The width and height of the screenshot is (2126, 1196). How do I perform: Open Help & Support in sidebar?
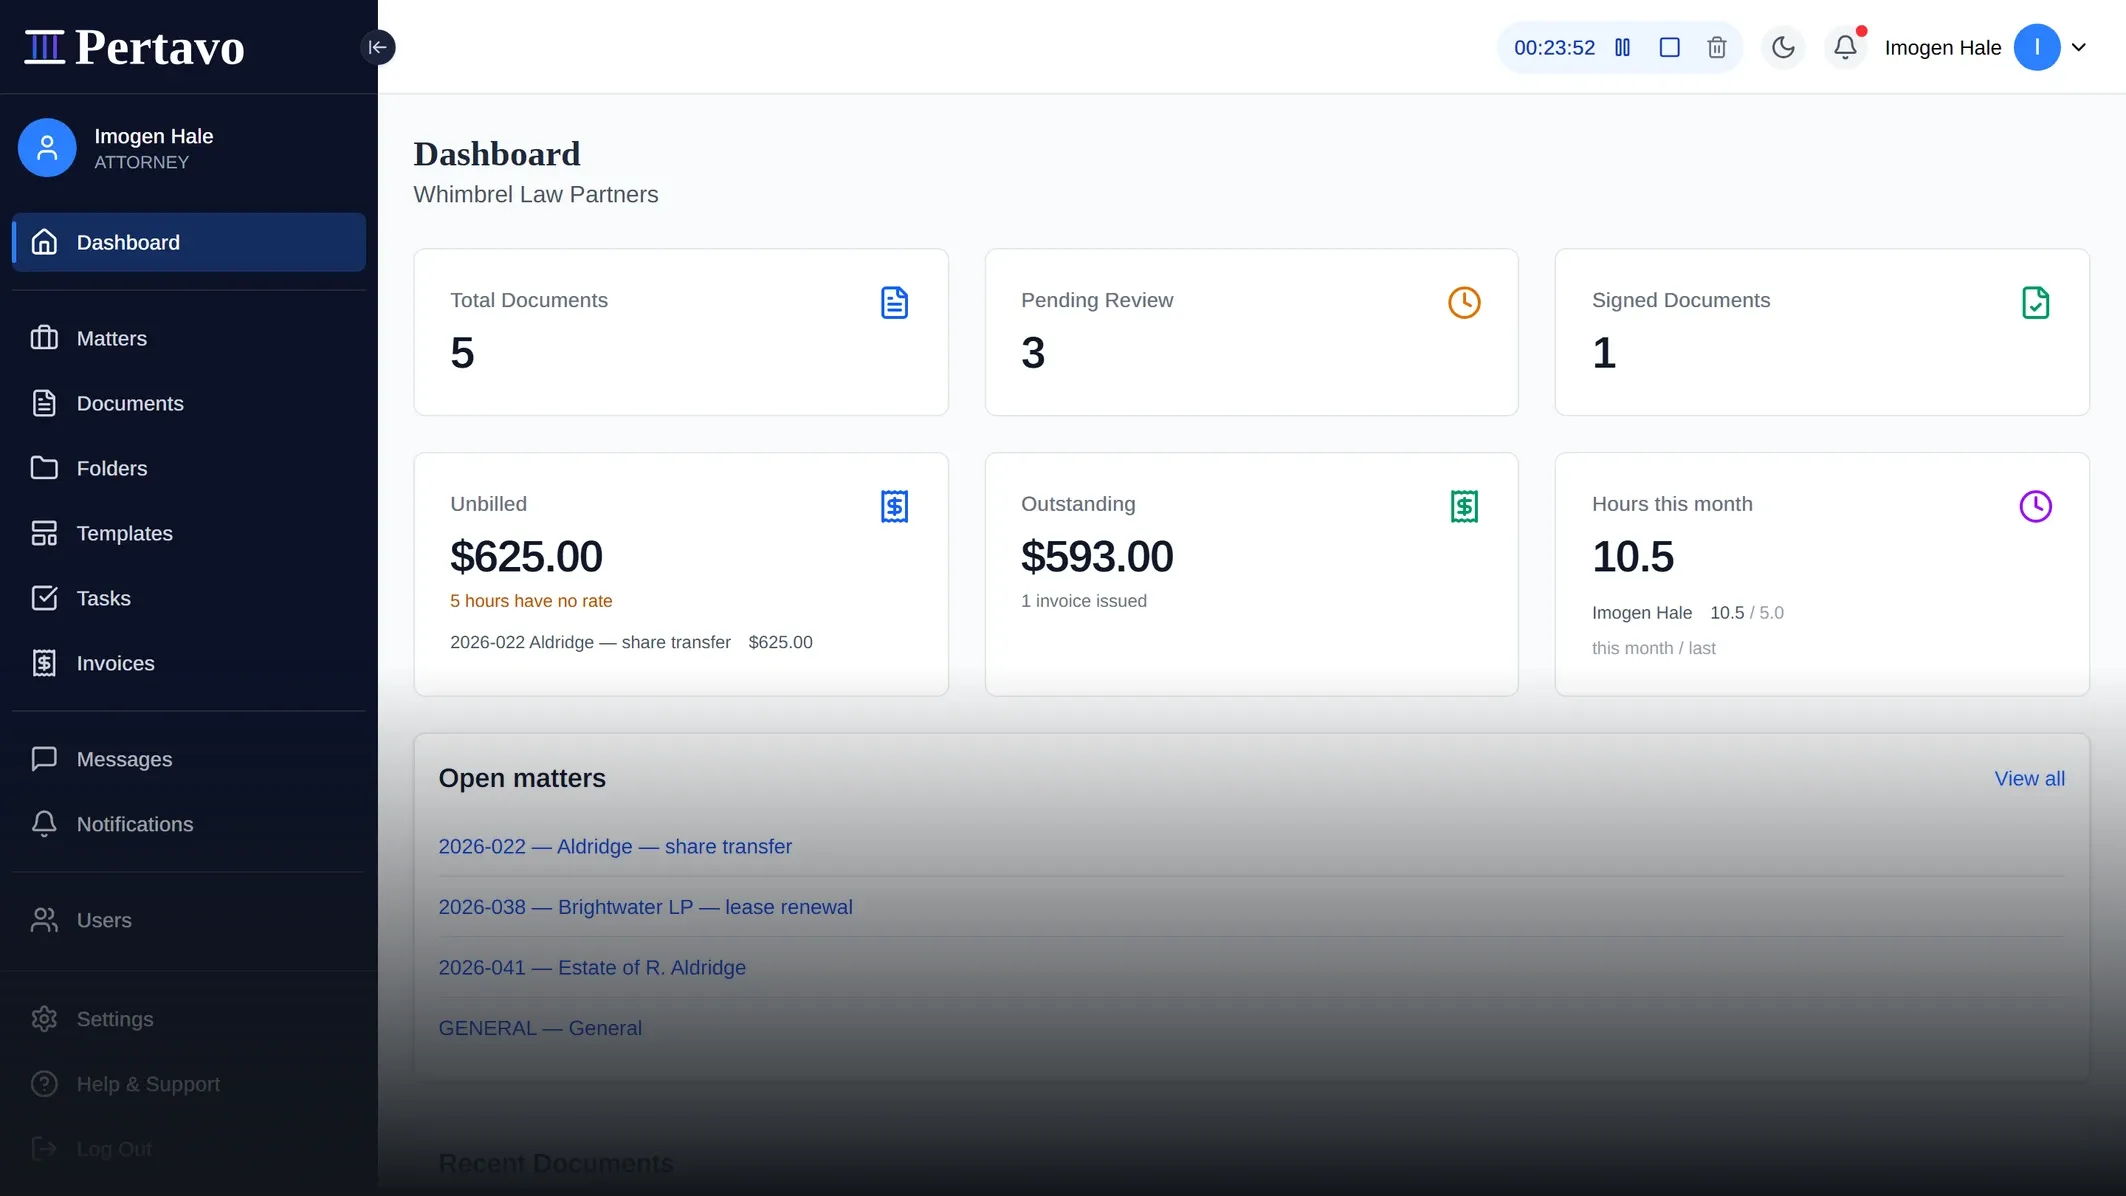(x=189, y=1084)
